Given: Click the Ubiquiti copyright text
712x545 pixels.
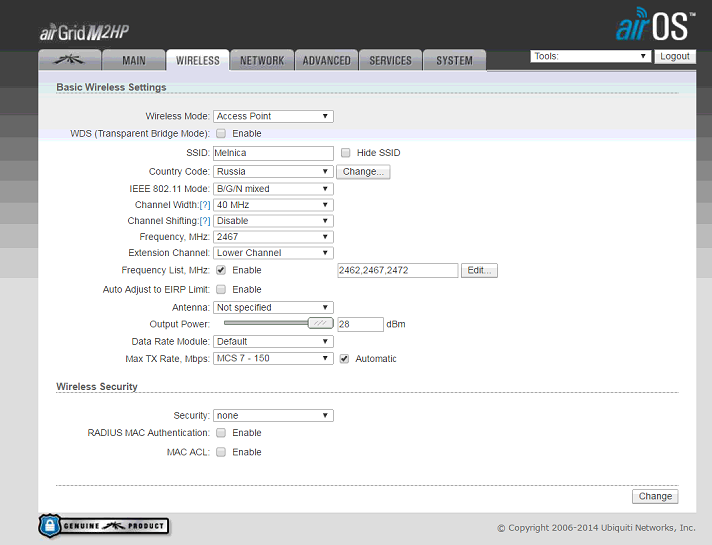Looking at the screenshot, I should coord(596,528).
